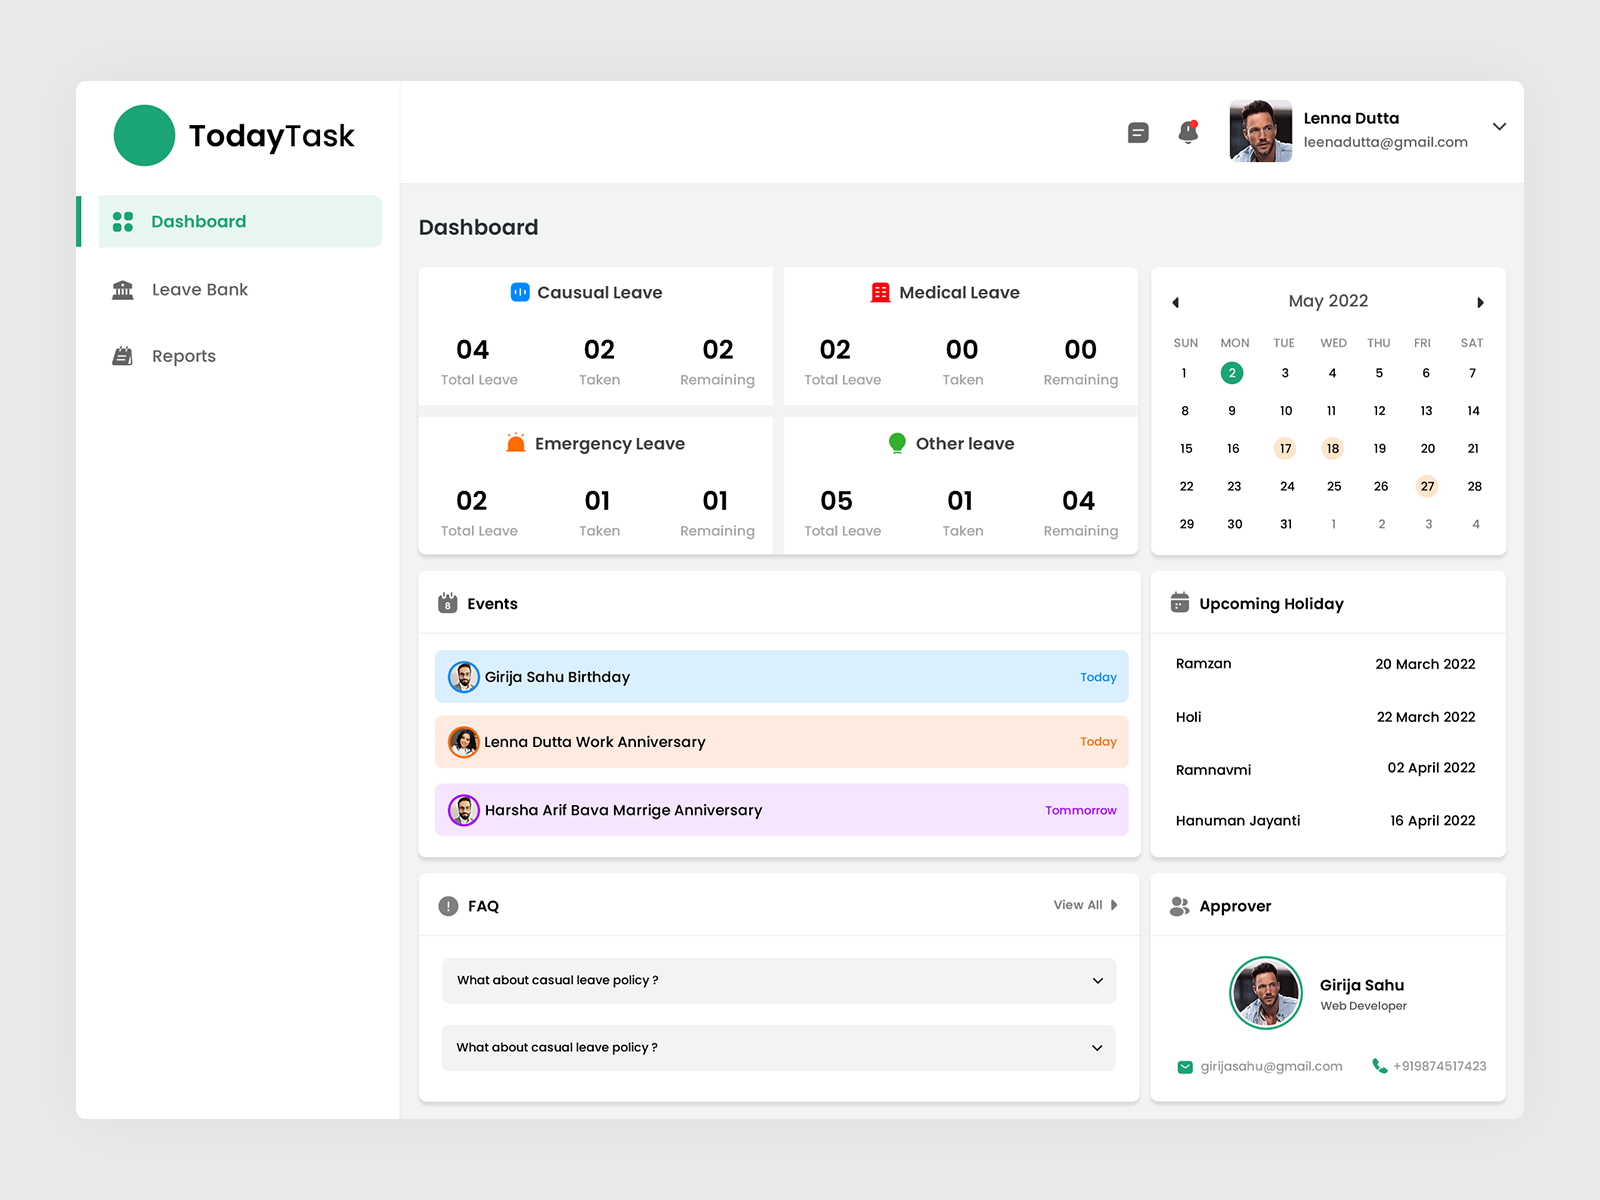This screenshot has width=1600, height=1200.
Task: Click the +919874517423 phone number
Action: [x=1440, y=1066]
